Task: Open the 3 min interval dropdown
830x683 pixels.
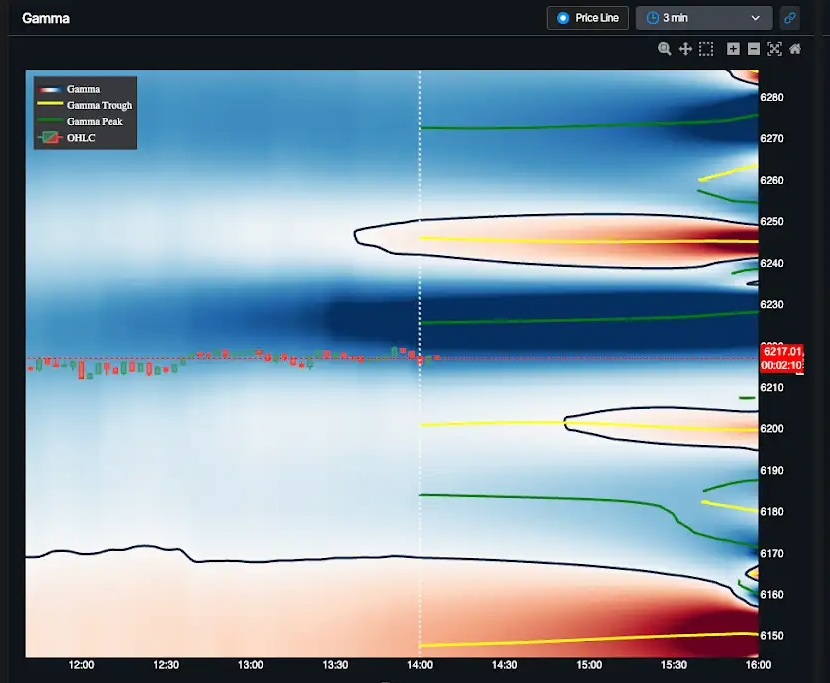Action: pyautogui.click(x=703, y=18)
